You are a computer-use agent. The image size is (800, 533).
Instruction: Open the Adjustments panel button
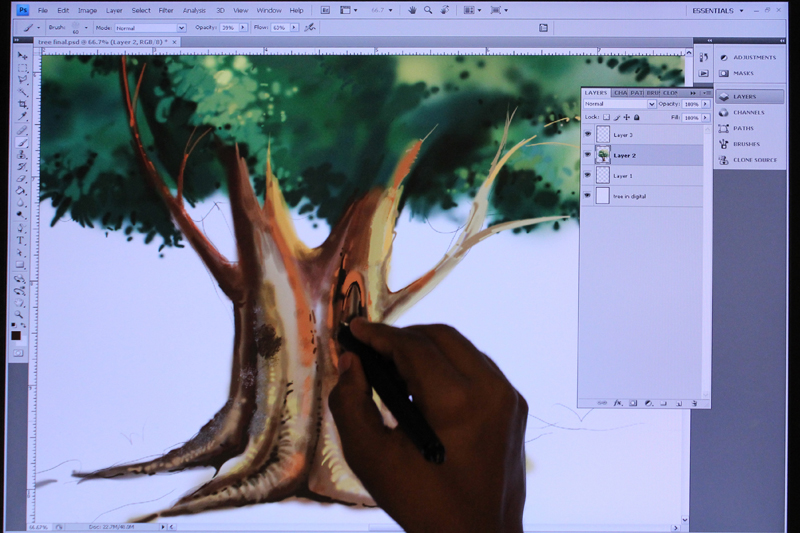pos(750,58)
